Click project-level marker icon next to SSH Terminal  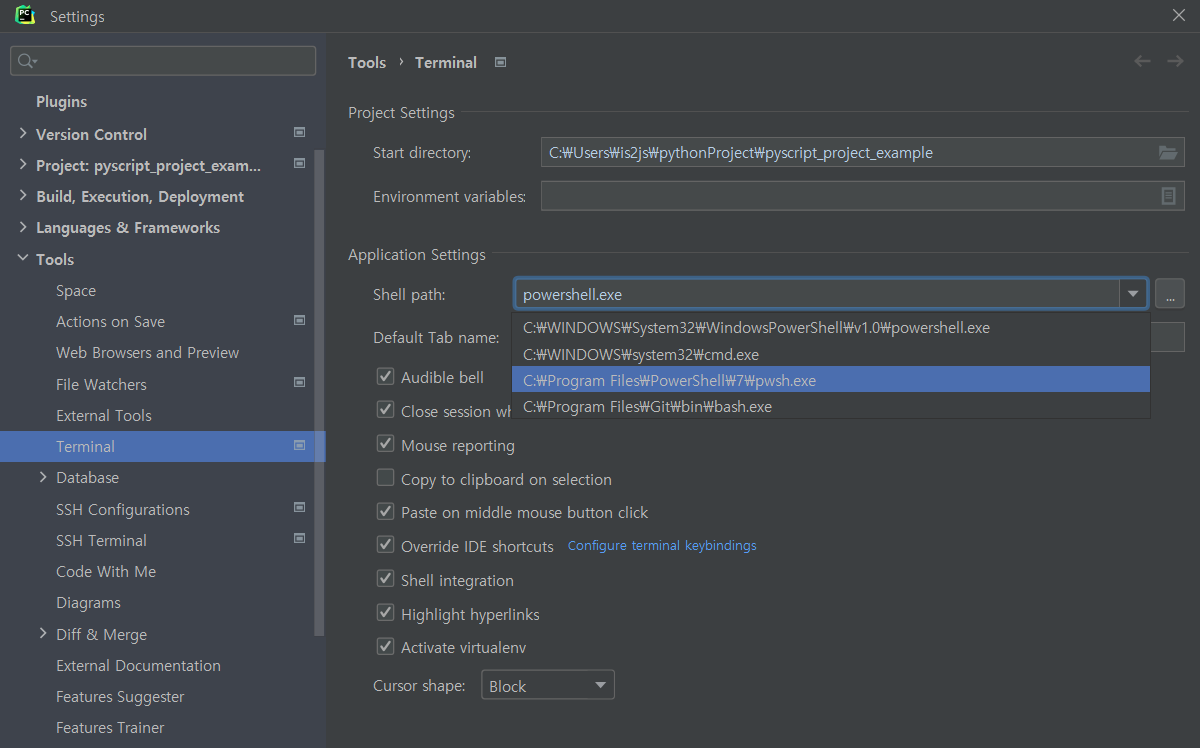click(x=299, y=538)
